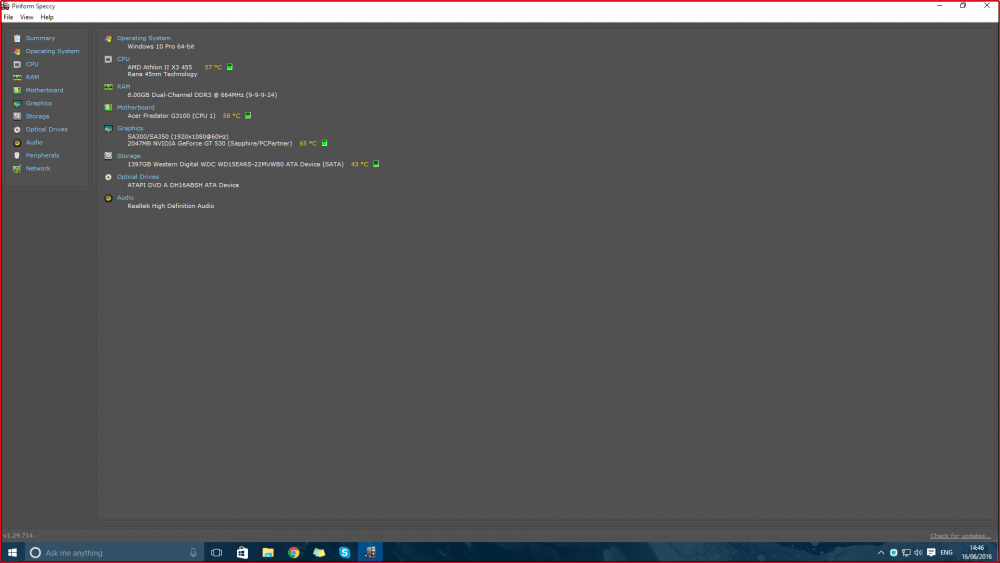Open the Operating System heading link
Screen dimensions: 1000x563
tap(143, 38)
